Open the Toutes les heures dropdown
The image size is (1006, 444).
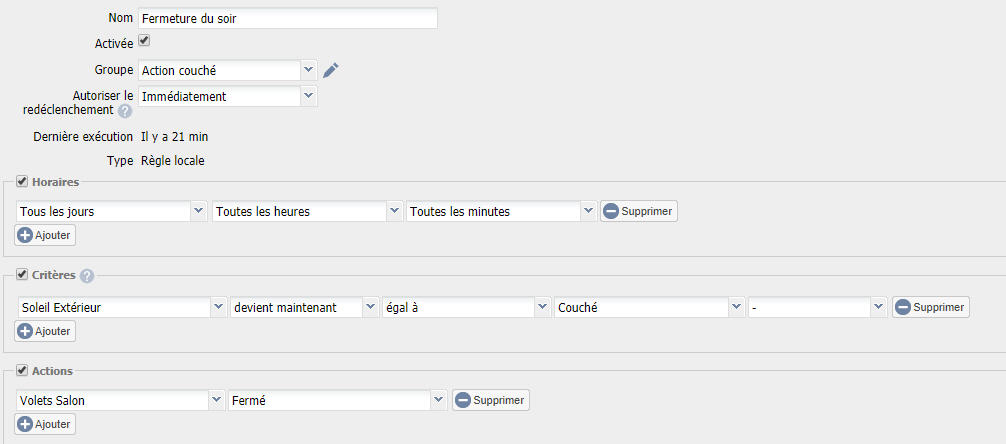(307, 211)
